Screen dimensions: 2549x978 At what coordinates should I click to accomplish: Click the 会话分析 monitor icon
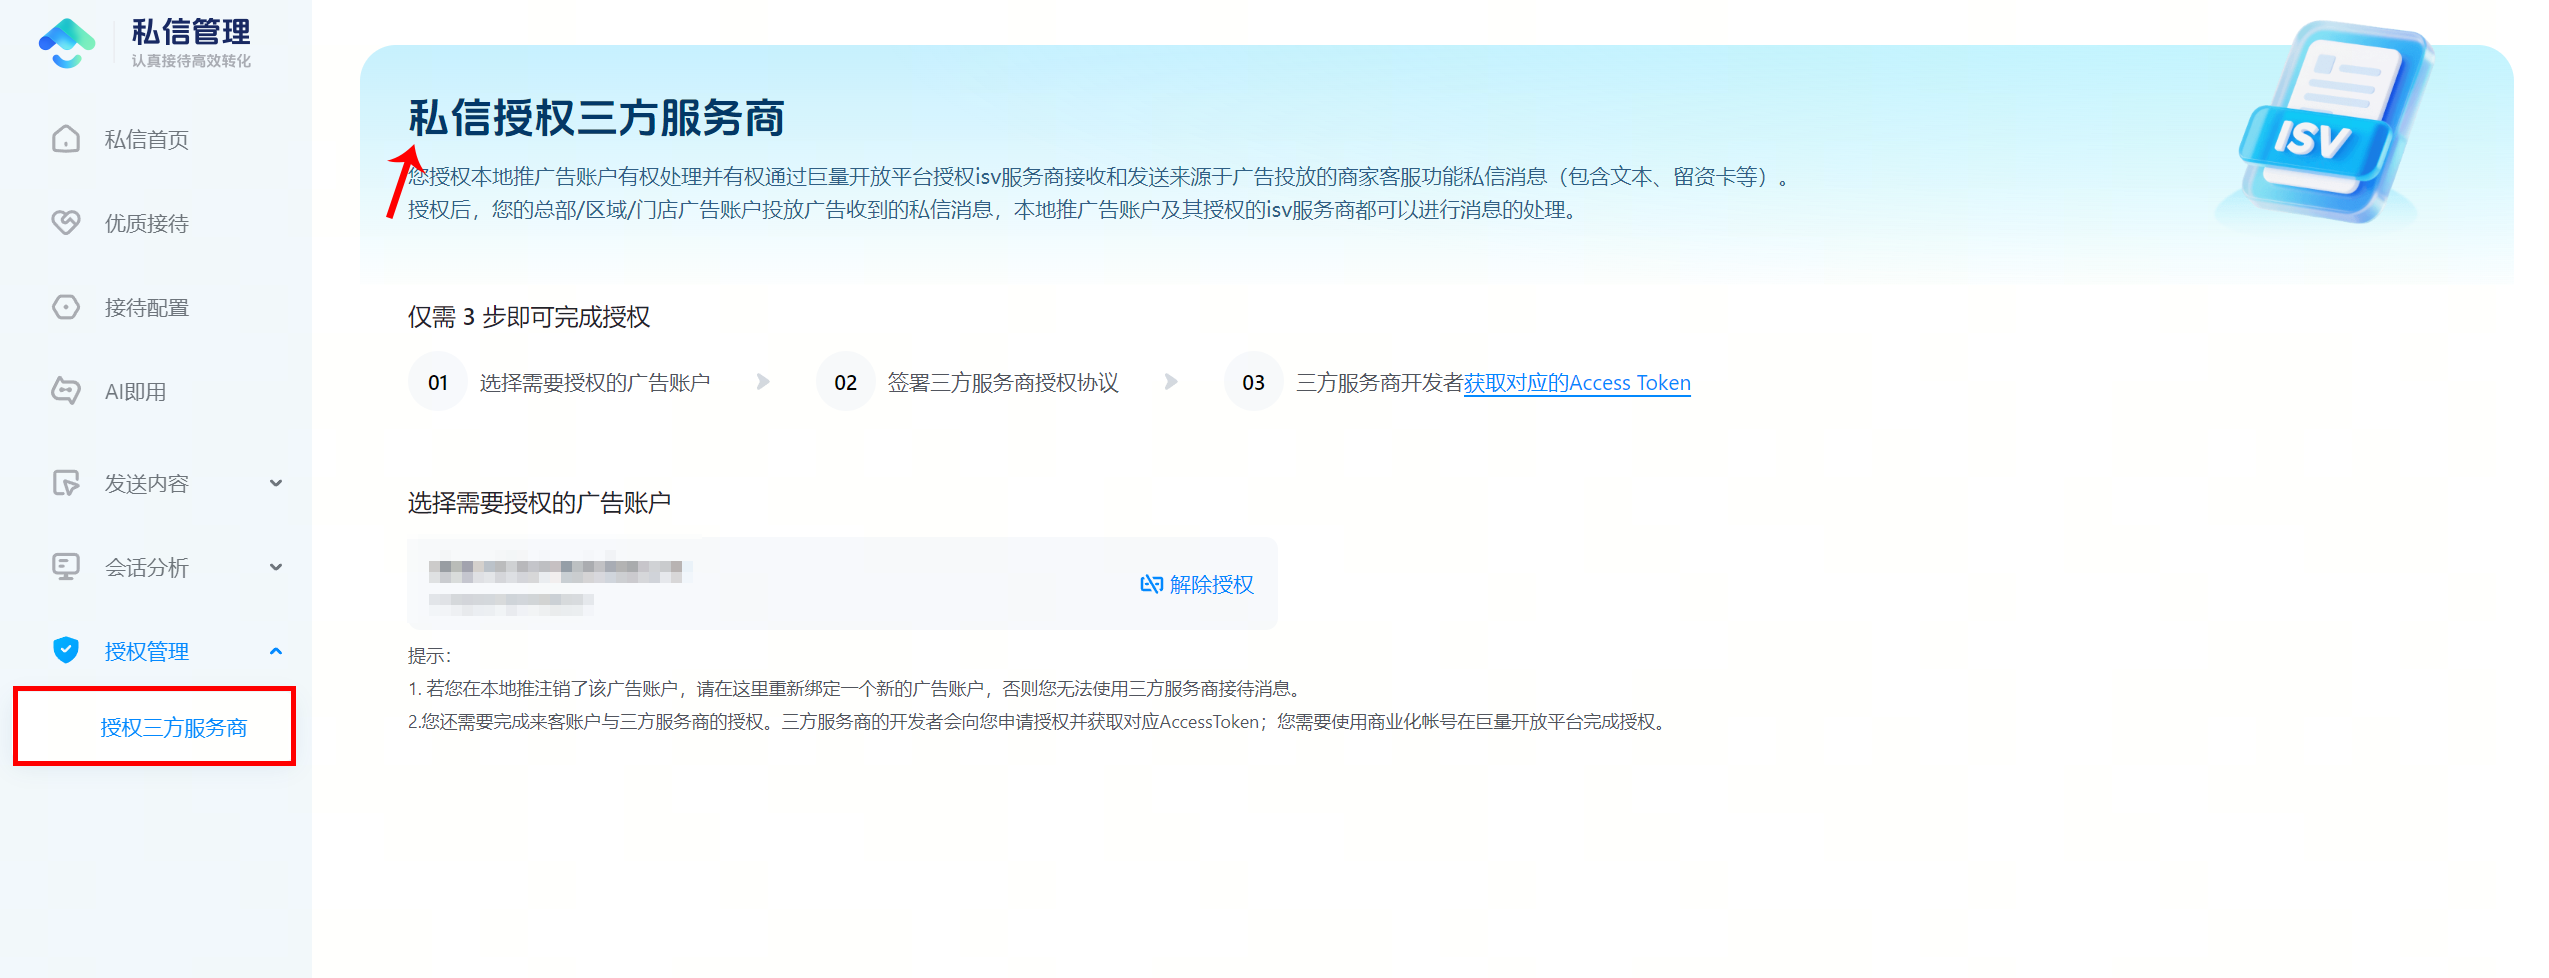(66, 567)
